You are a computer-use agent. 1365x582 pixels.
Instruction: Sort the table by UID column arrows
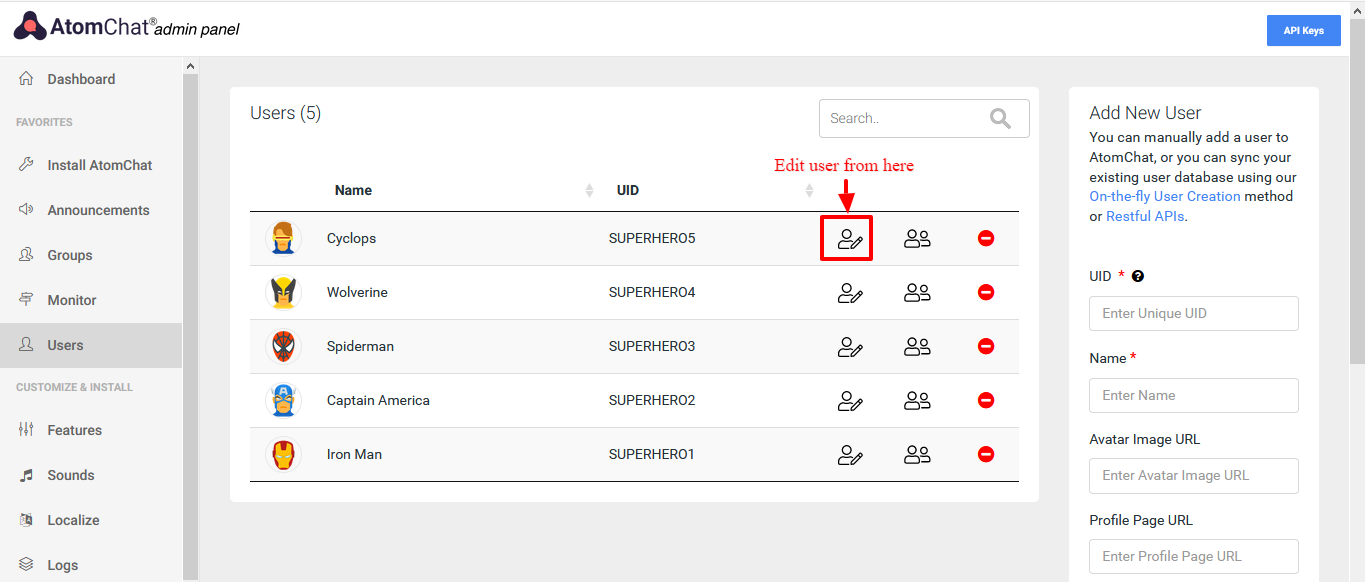coord(809,191)
